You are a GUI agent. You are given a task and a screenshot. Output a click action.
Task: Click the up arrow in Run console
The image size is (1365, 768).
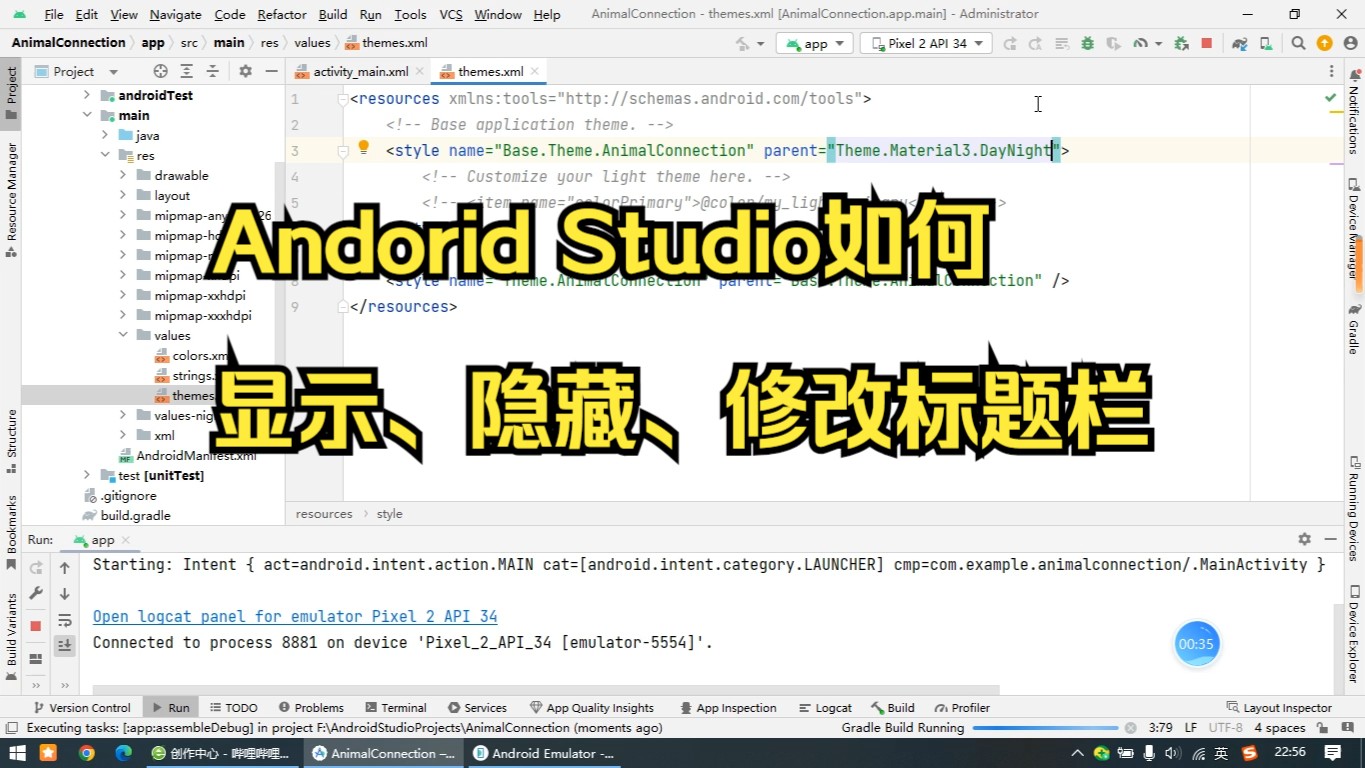coord(65,567)
